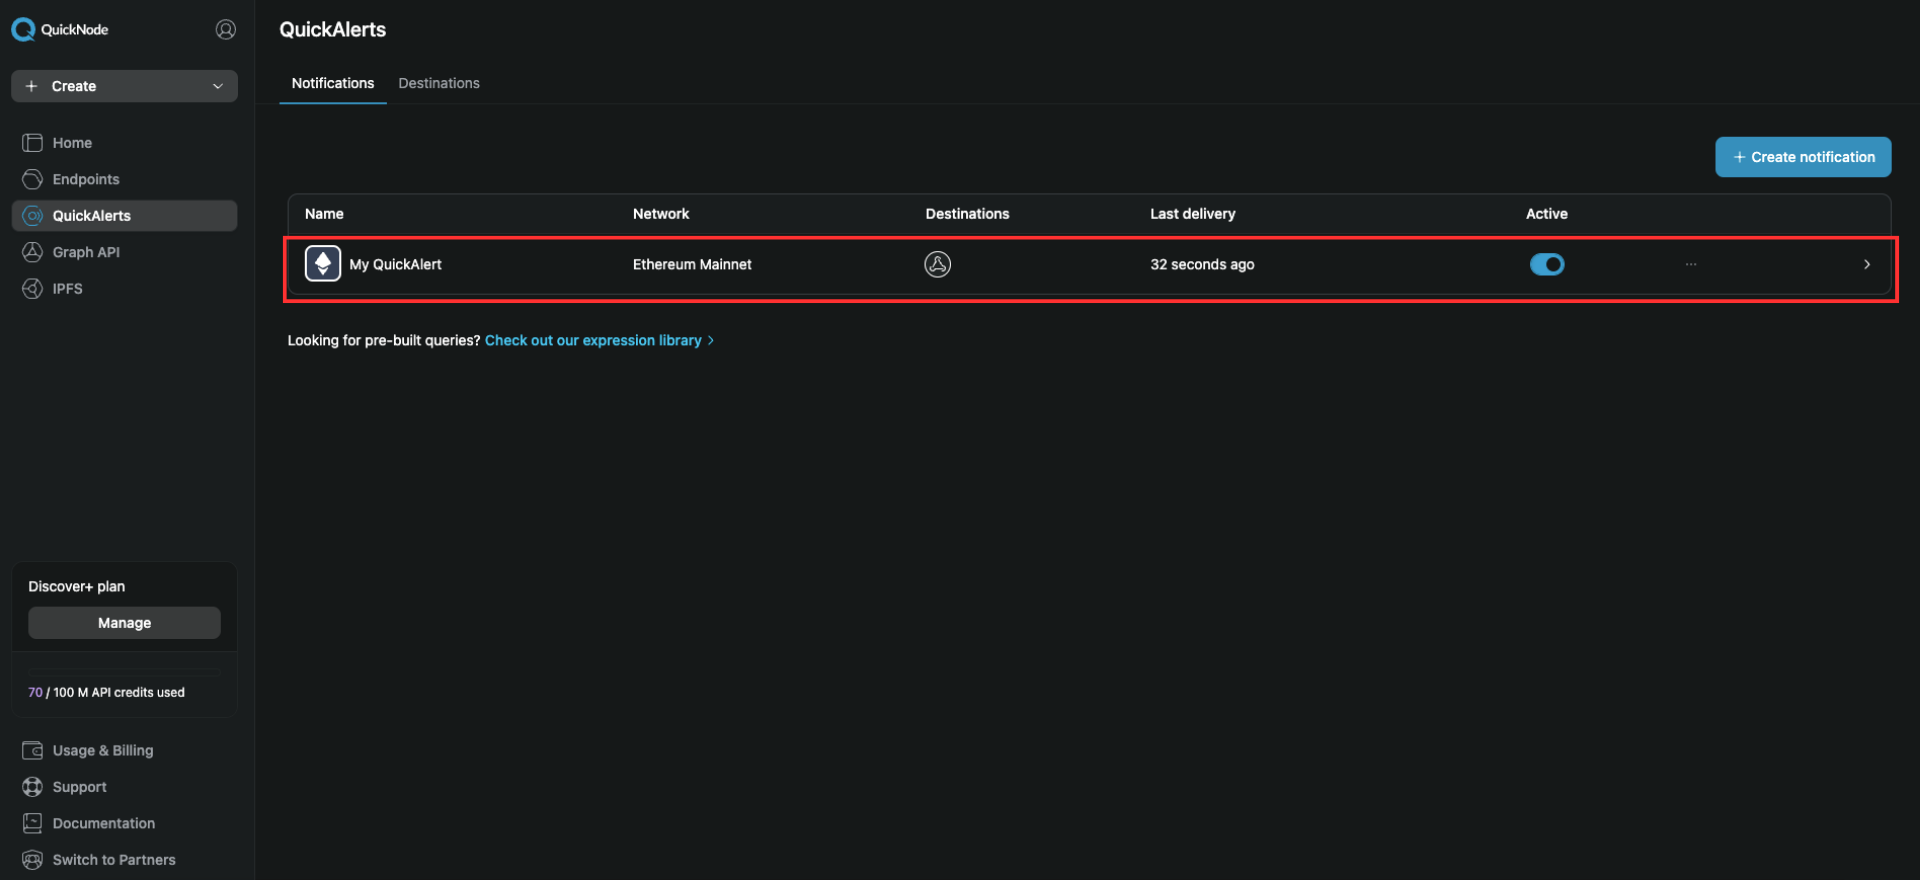The height and width of the screenshot is (880, 1920).
Task: Toggle My QuickAlert active switch
Action: [1547, 264]
